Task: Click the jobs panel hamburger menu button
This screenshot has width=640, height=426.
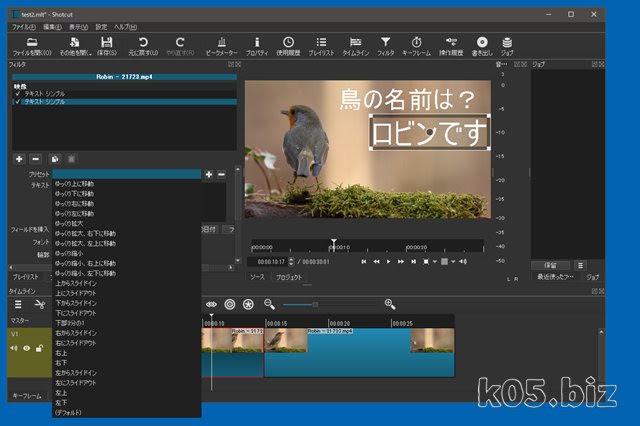Action: point(580,266)
